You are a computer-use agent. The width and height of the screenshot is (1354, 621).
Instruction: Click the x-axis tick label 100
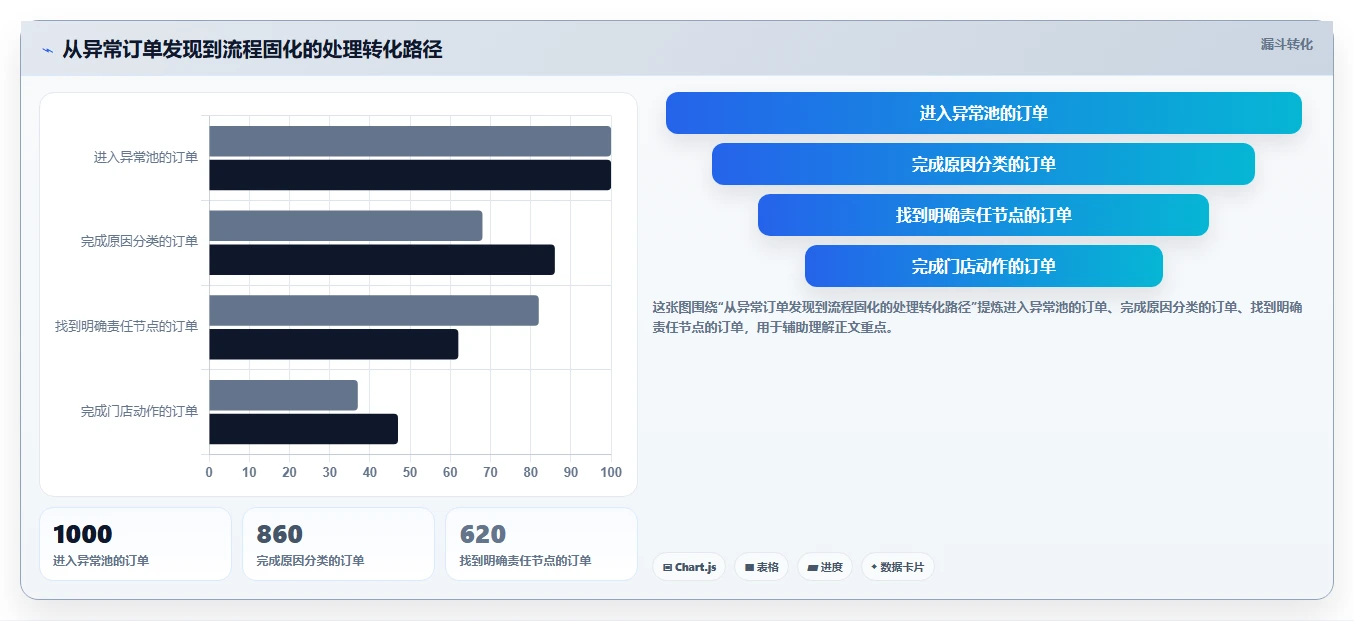coord(610,472)
